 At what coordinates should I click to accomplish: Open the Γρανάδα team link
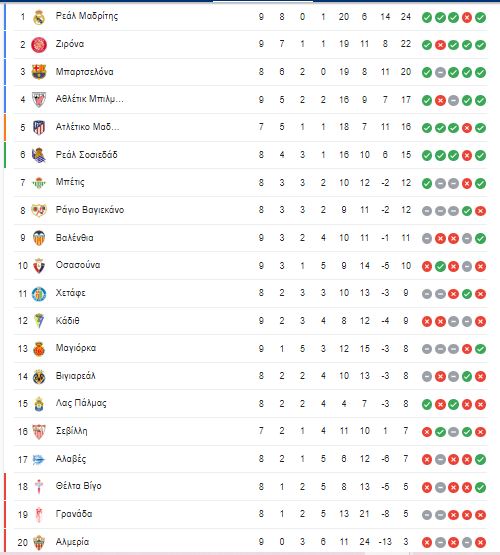74,514
